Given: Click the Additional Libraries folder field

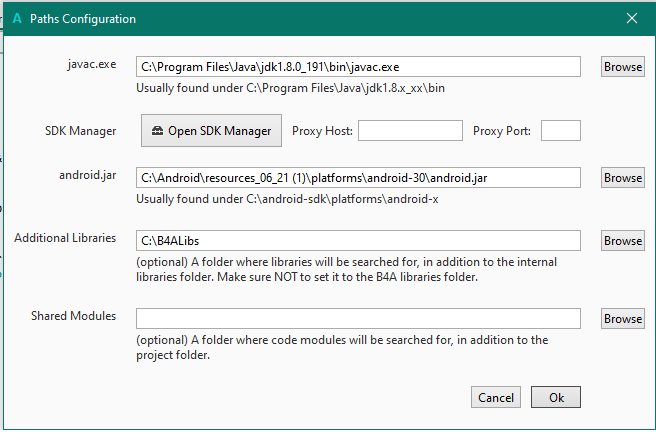Looking at the screenshot, I should 358,241.
